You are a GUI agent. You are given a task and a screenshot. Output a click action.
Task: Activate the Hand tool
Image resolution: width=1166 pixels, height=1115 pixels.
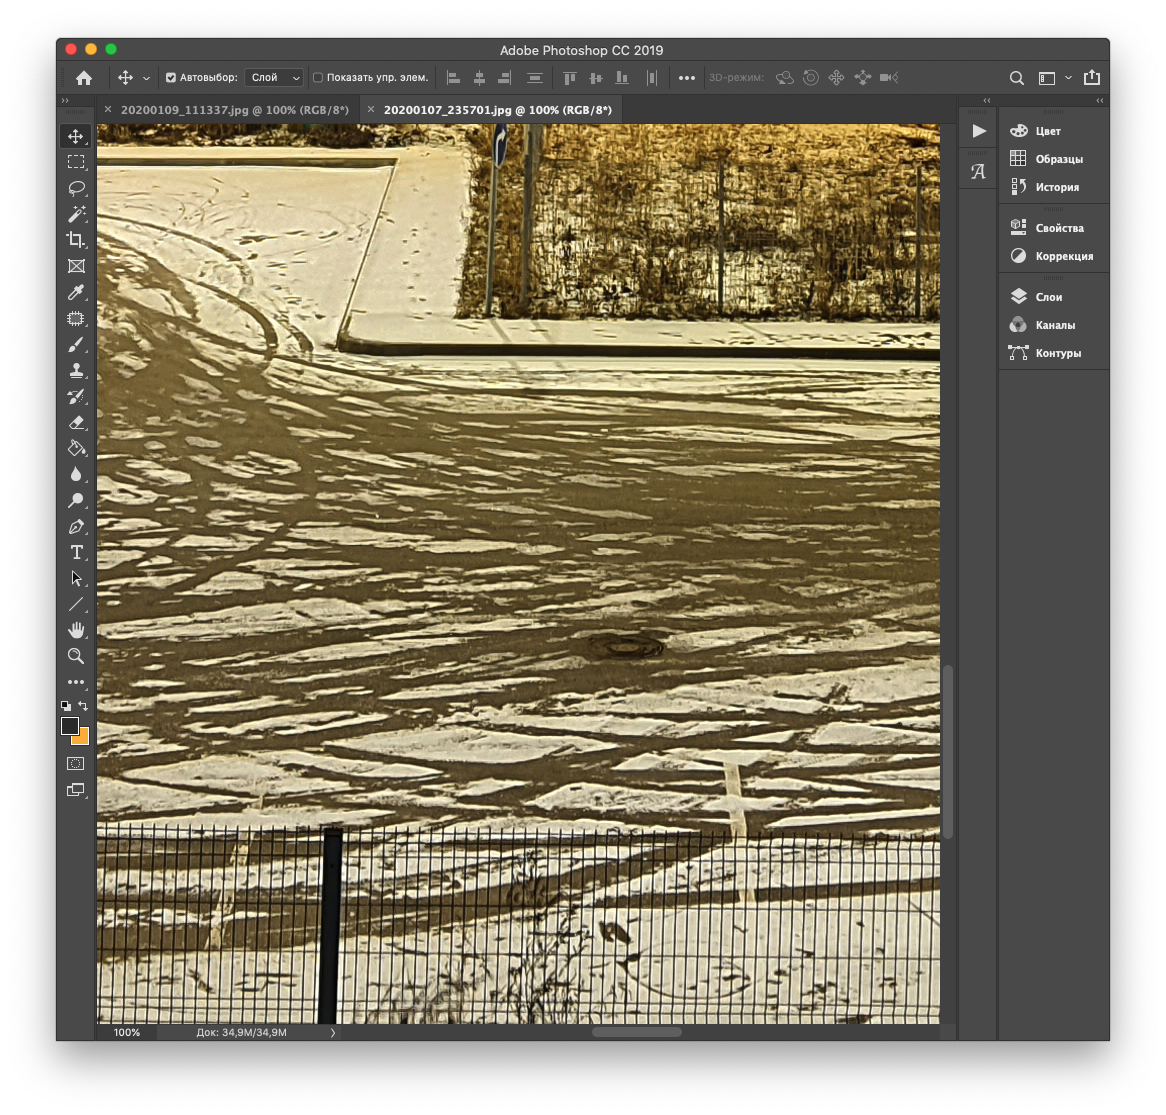point(76,630)
